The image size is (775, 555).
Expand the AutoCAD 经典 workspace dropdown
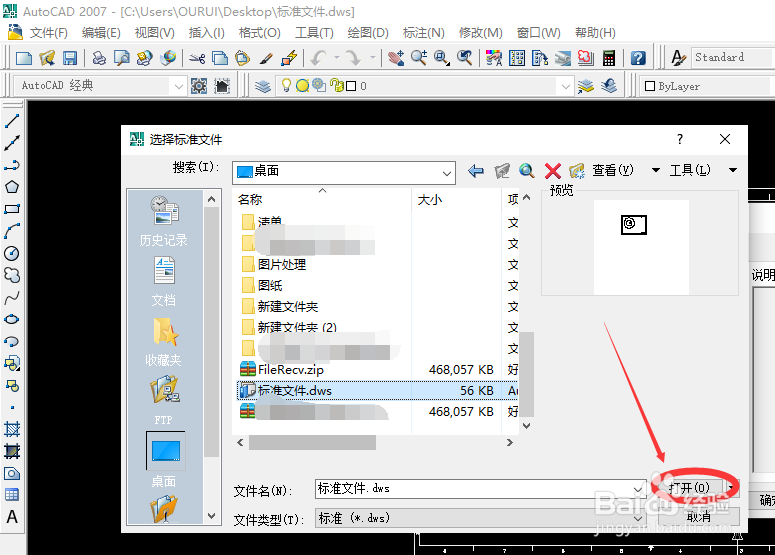pyautogui.click(x=178, y=86)
